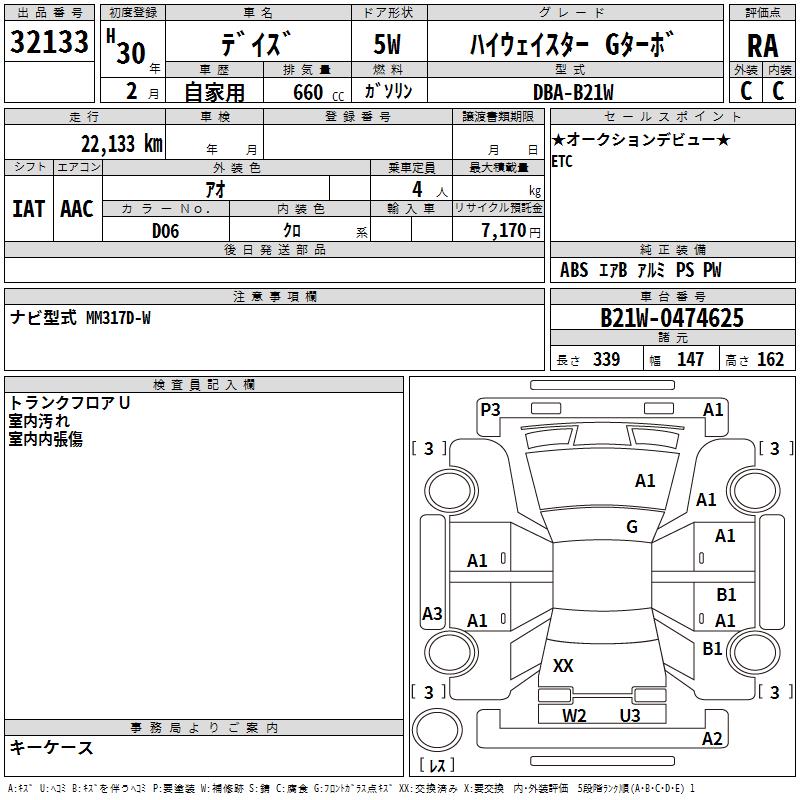Select the damage code legend line
Viewport: 800px width, 800px height.
click(x=351, y=788)
